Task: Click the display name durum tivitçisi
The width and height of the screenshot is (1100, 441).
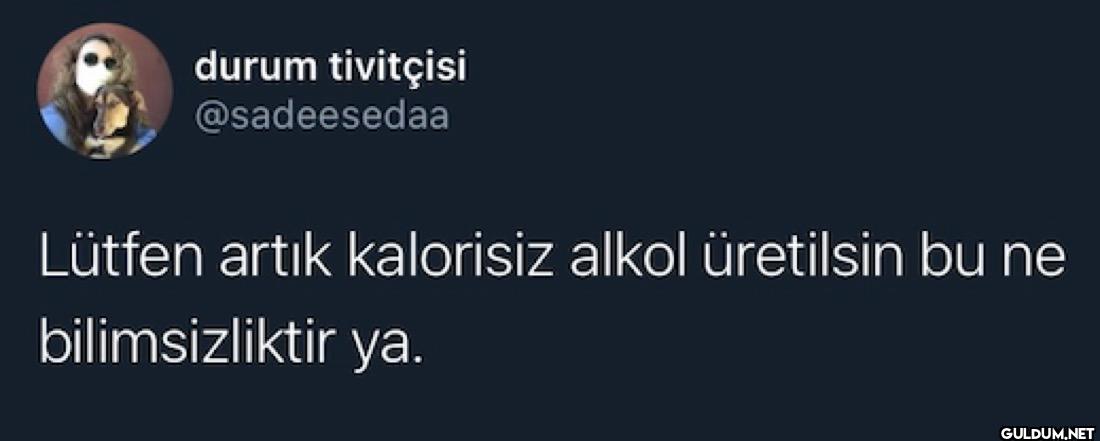Action: coord(330,69)
